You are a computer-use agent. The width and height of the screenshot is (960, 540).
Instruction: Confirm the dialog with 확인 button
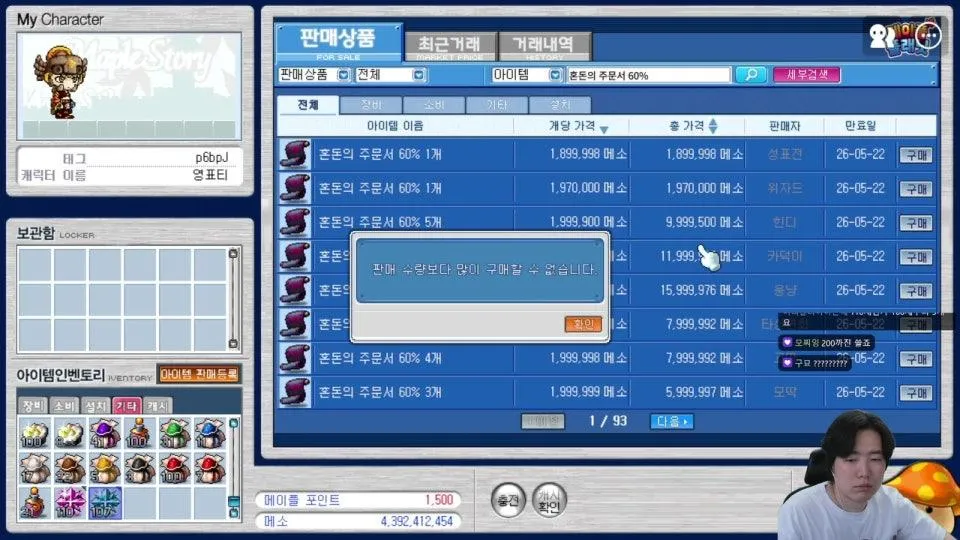pos(582,324)
